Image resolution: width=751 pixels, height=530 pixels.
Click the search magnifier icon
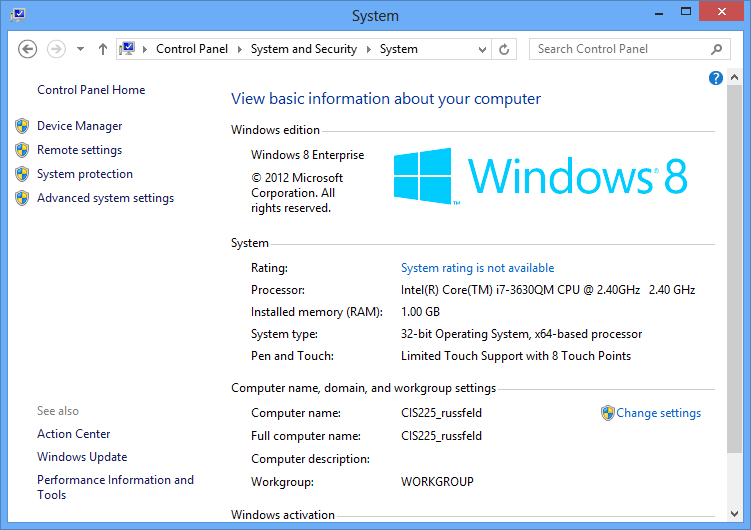tap(717, 49)
